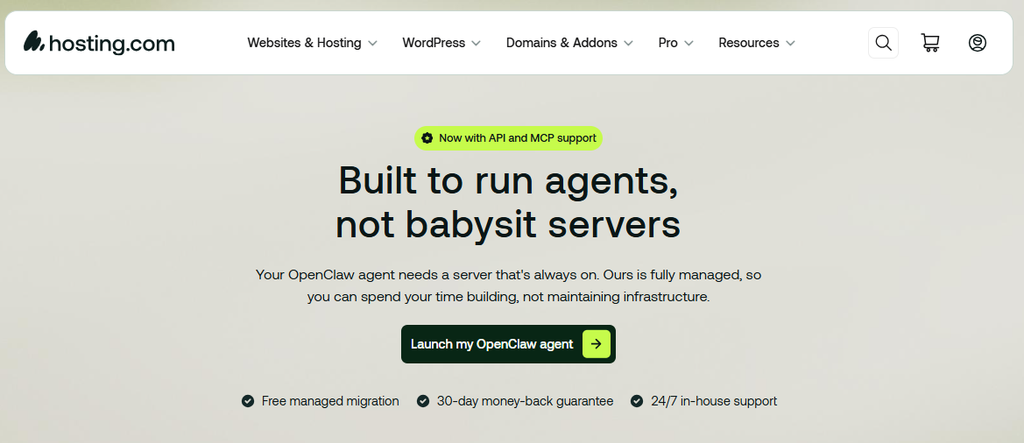This screenshot has height=443, width=1024.
Task: Click the gear icon in the MCP badge
Action: pyautogui.click(x=427, y=138)
